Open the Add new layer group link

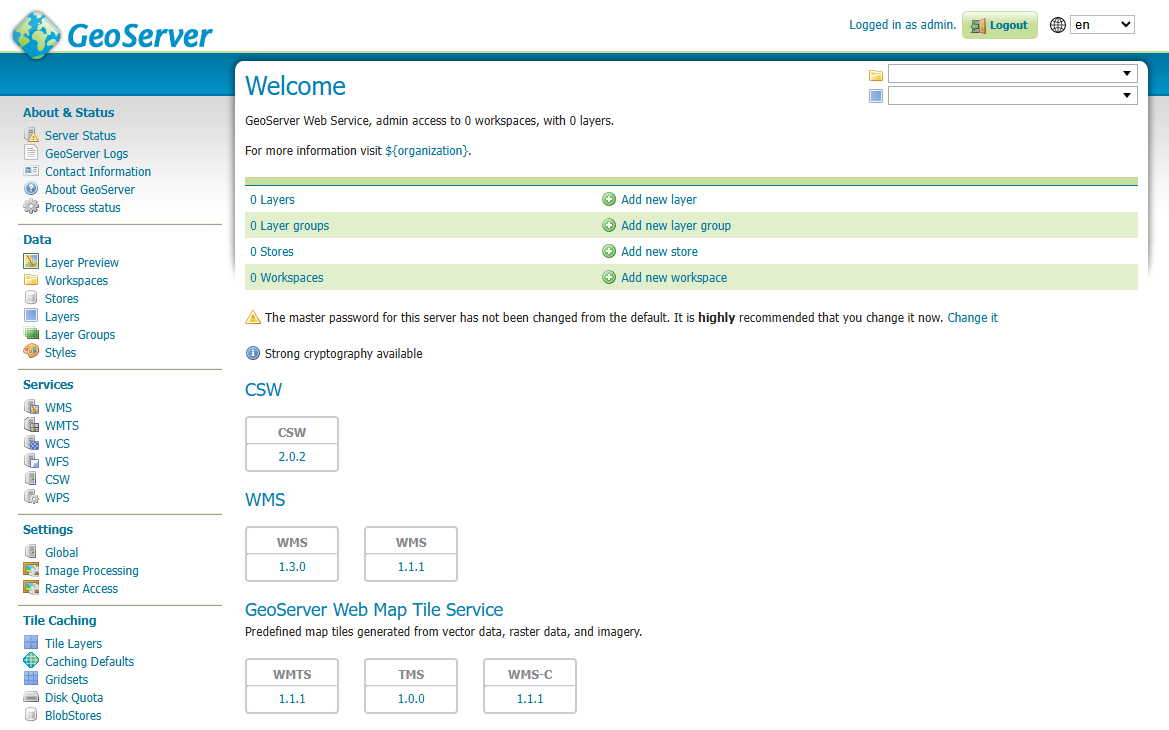[675, 225]
